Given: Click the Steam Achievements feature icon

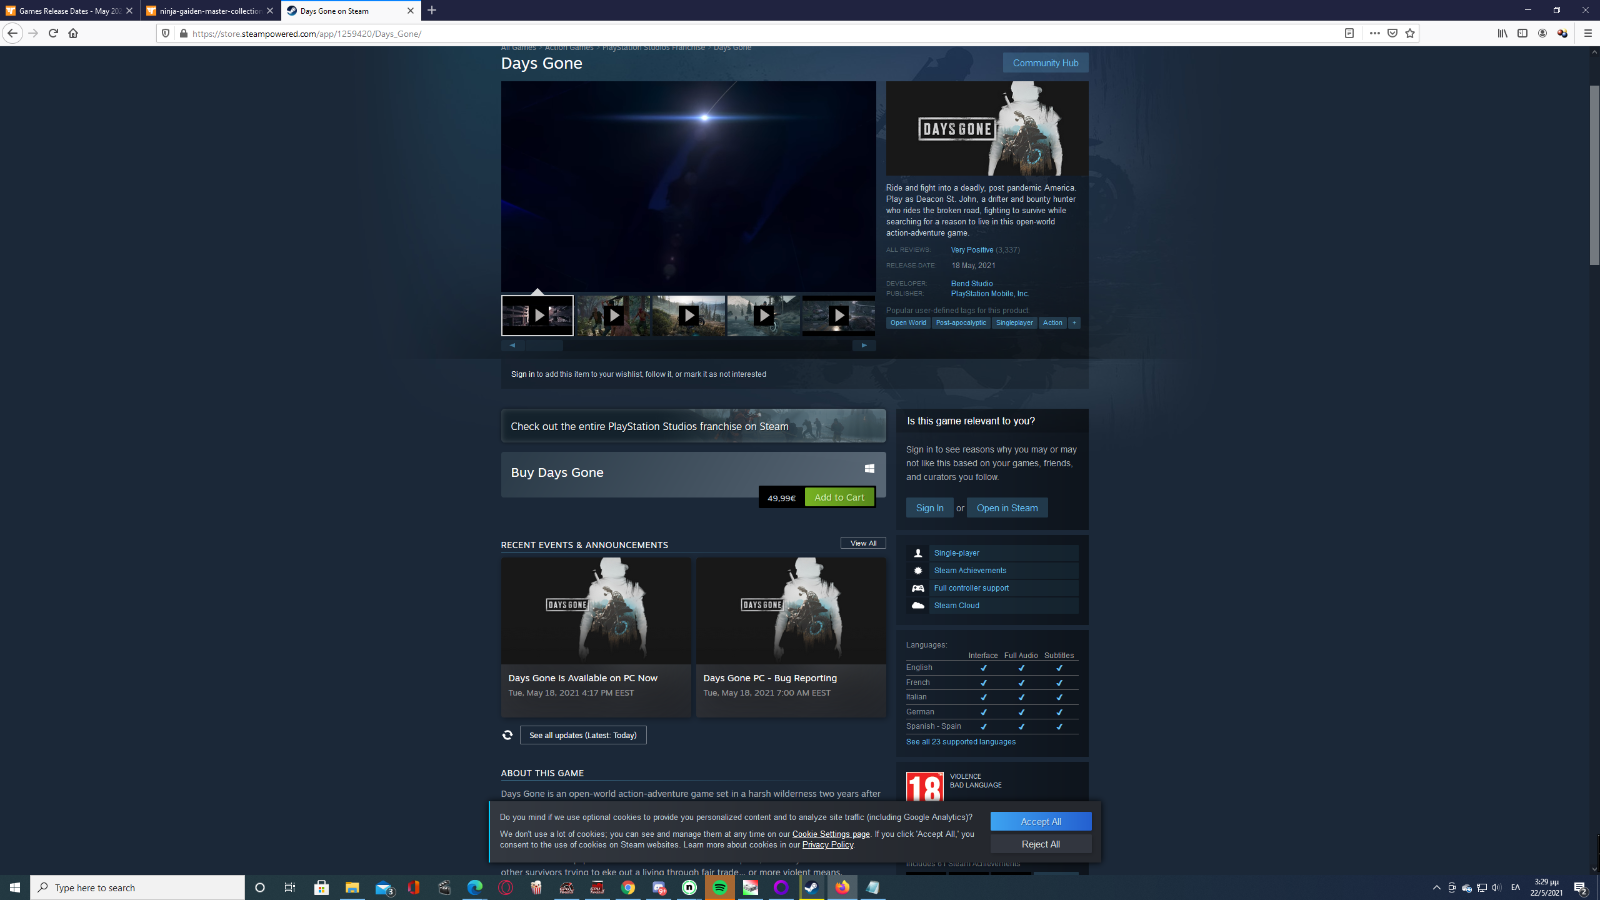Looking at the screenshot, I should point(918,570).
